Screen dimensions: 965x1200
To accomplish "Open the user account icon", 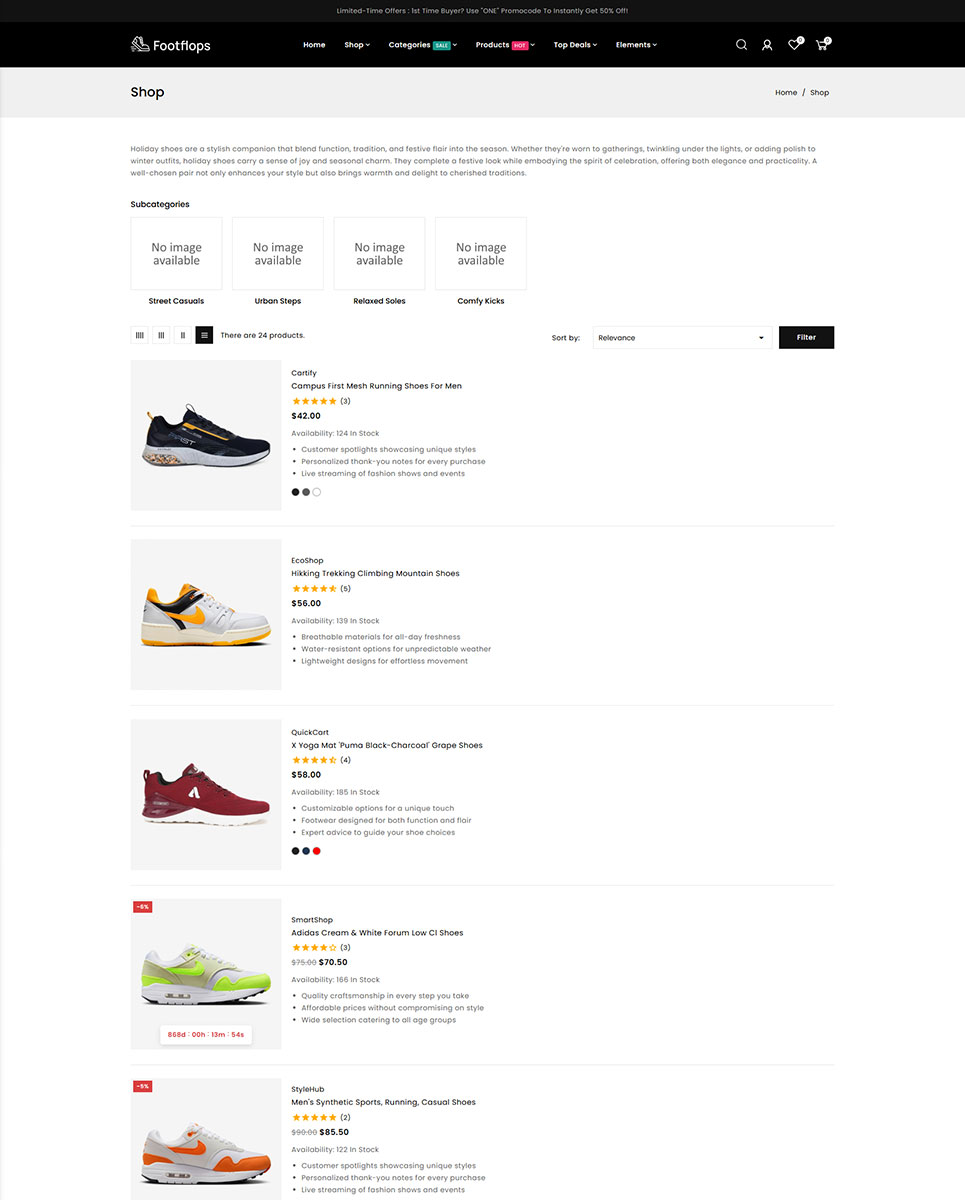I will click(x=767, y=45).
